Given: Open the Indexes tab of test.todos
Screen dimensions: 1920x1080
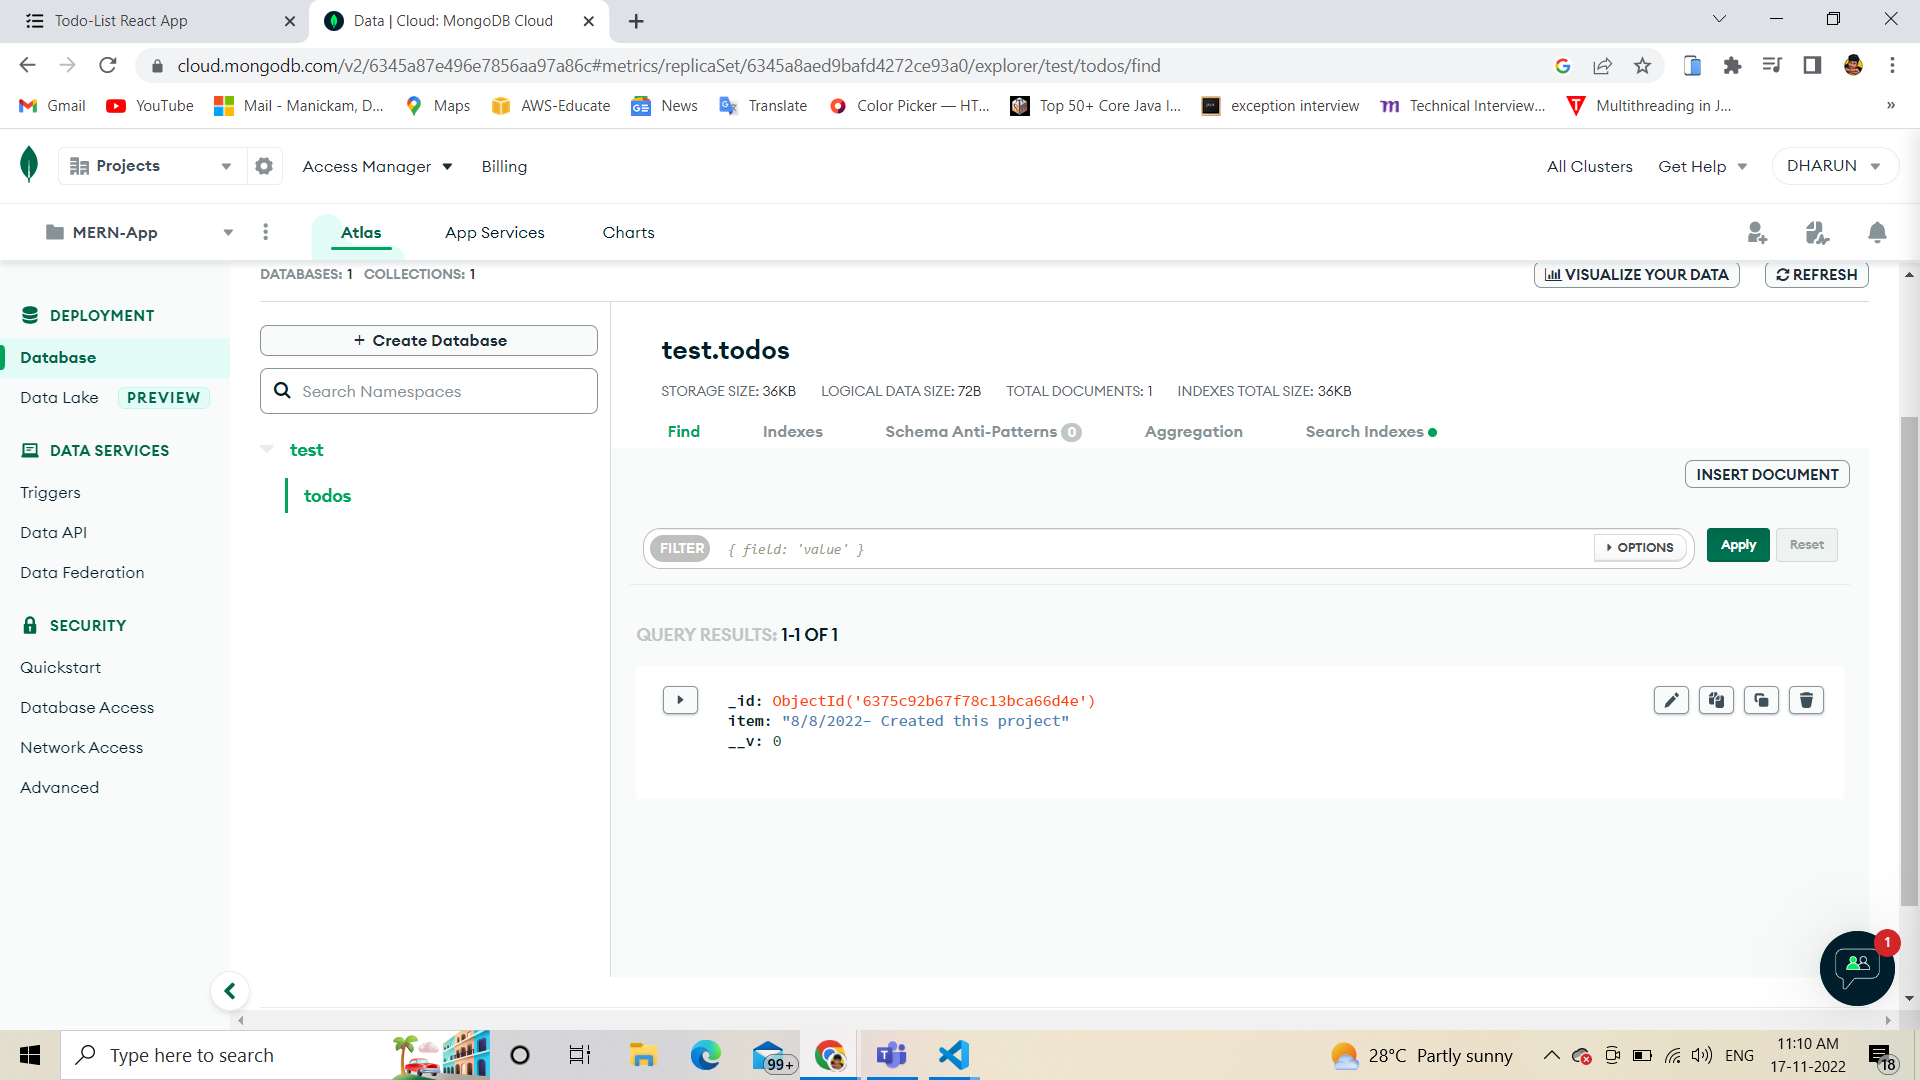Looking at the screenshot, I should click(792, 431).
